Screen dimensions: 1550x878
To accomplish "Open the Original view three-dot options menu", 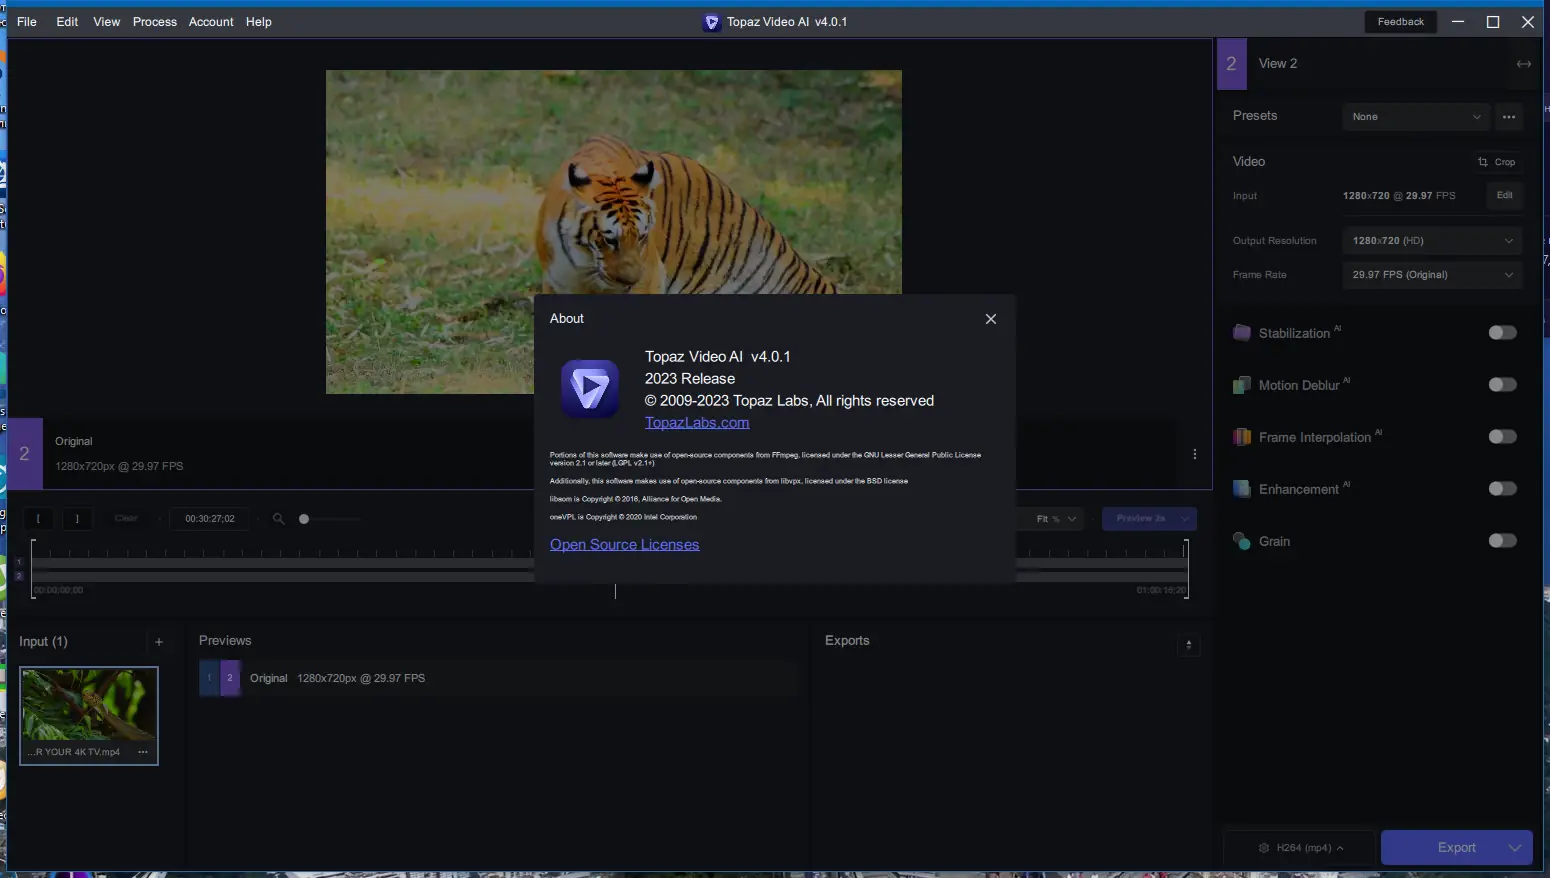I will (x=1195, y=454).
